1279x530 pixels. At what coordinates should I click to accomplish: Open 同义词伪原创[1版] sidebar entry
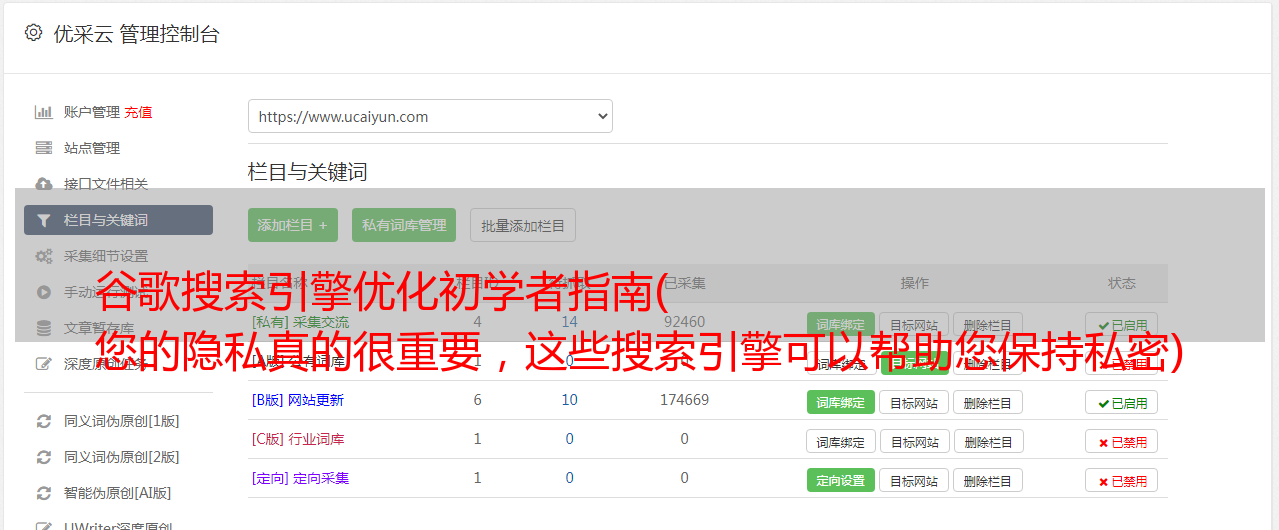(122, 421)
